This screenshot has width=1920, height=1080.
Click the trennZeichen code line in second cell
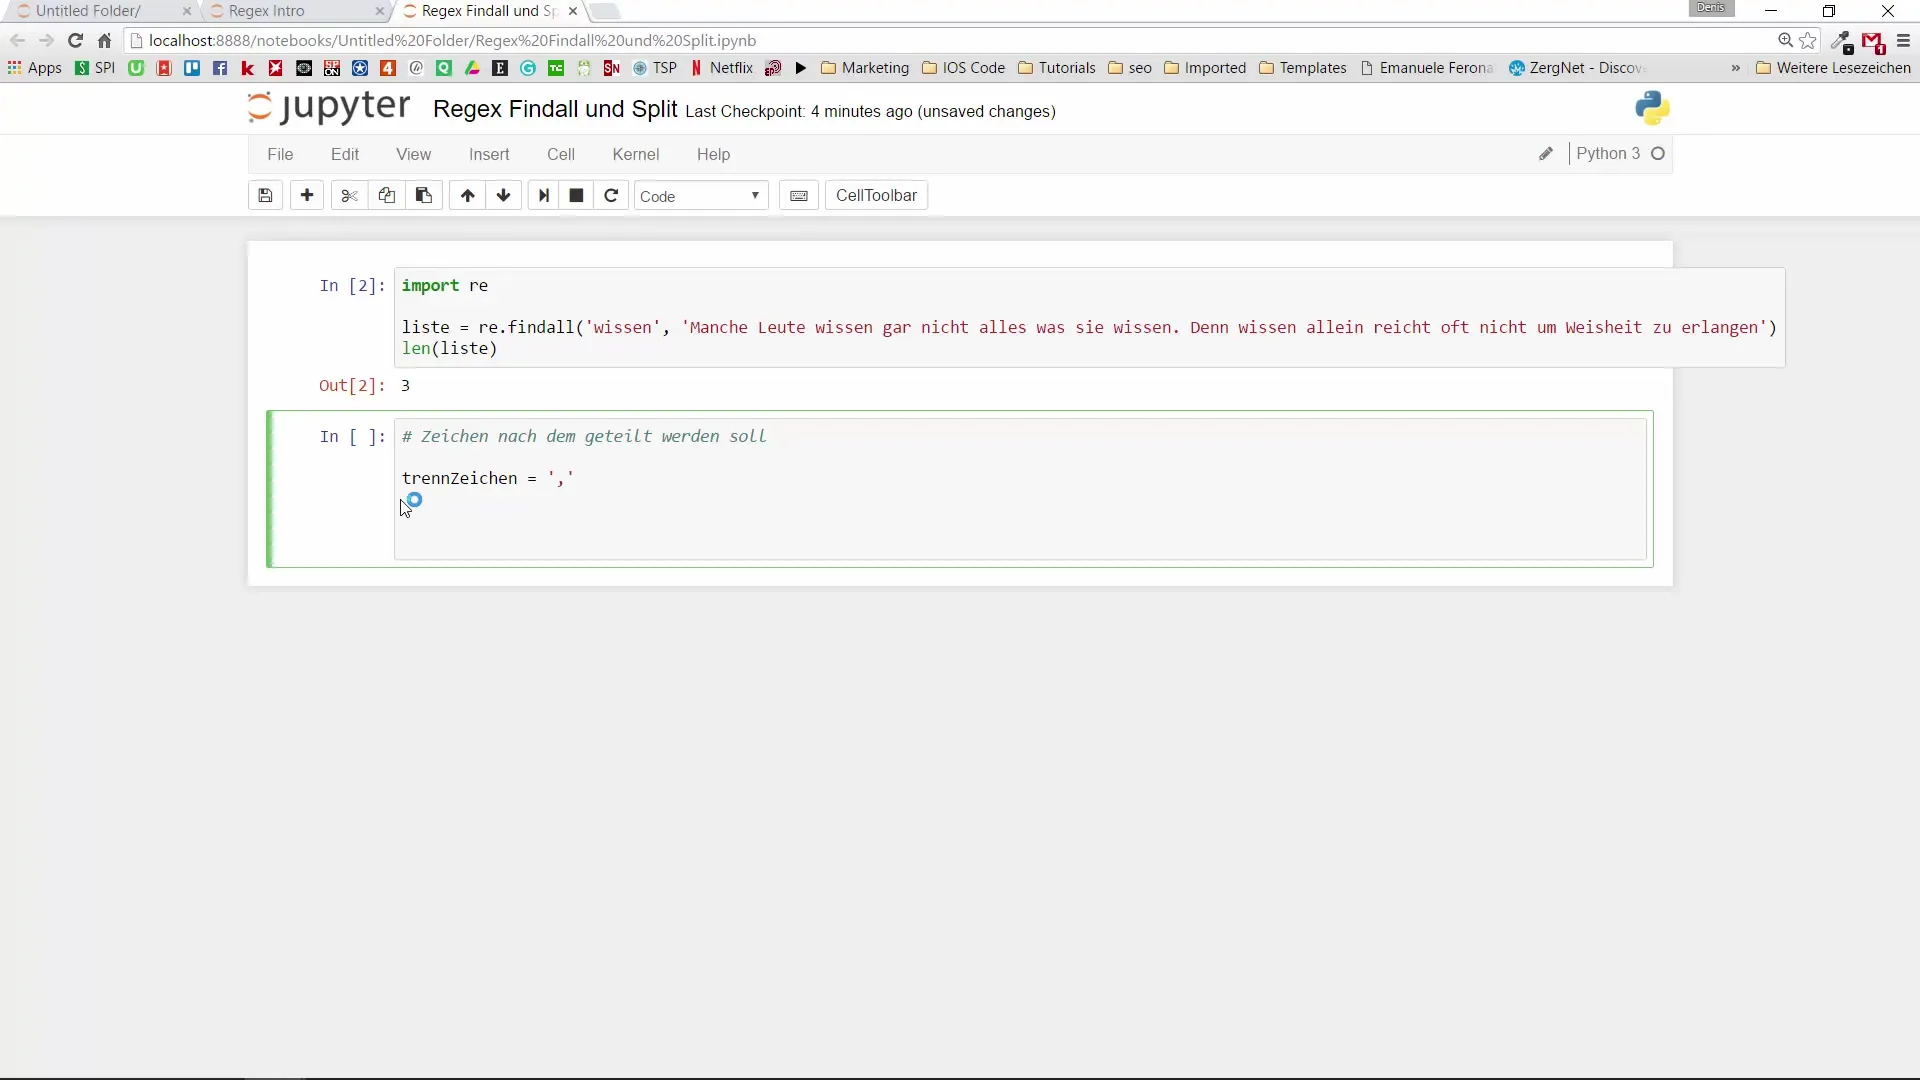coord(488,479)
